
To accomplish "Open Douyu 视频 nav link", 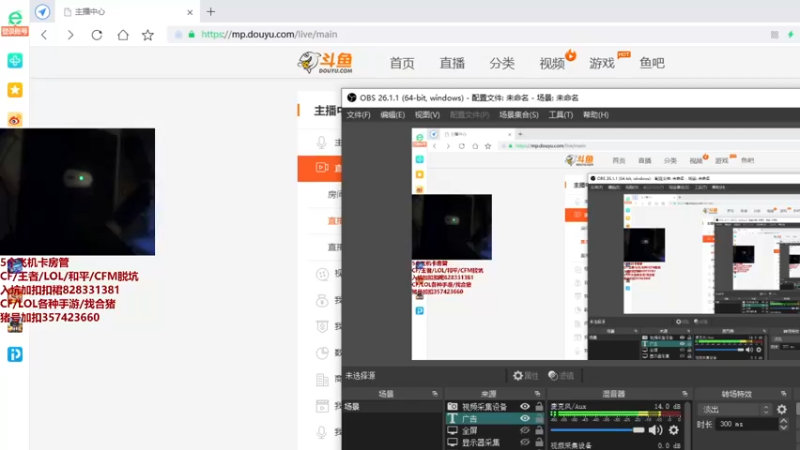I will [552, 63].
